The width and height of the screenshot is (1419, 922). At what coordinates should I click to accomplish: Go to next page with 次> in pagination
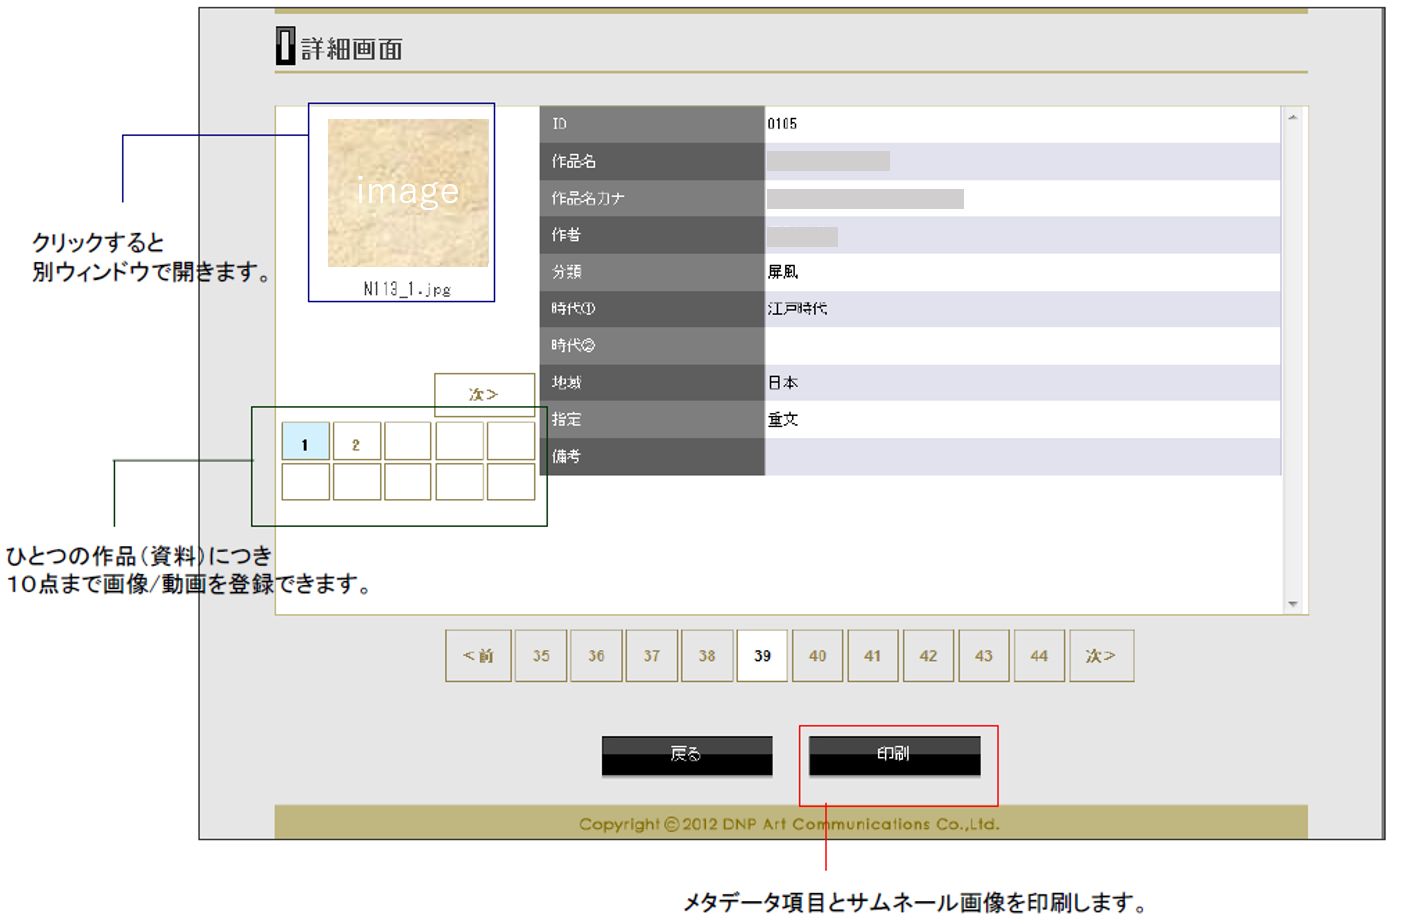point(1101,656)
